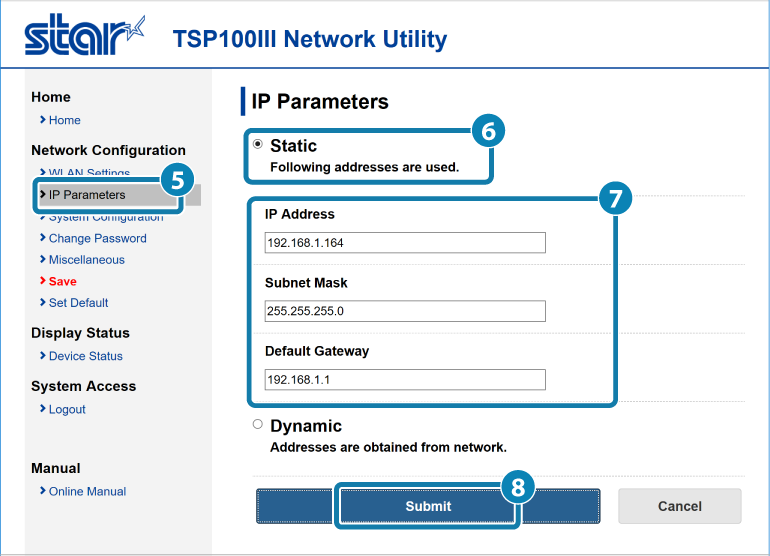This screenshot has width=770, height=556.
Task: Click the 'IP Parameters' page heading
Action: pyautogui.click(x=320, y=102)
